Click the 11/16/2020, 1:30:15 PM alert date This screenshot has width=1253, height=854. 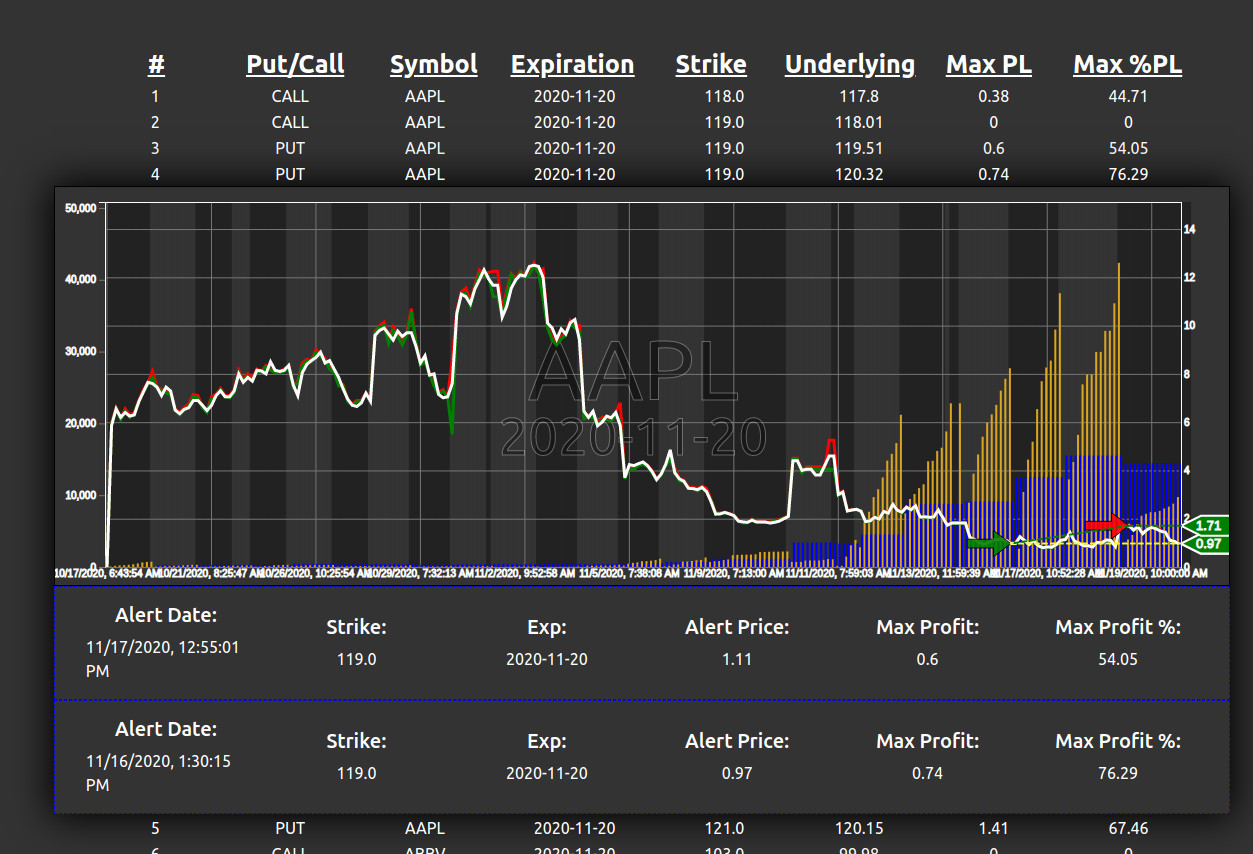coord(159,773)
